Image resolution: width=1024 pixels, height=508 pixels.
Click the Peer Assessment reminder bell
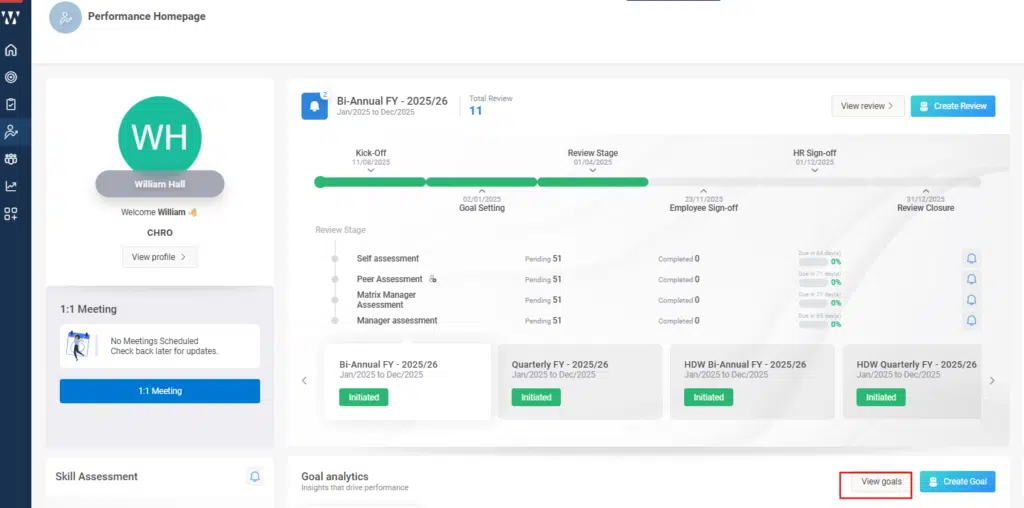click(971, 279)
